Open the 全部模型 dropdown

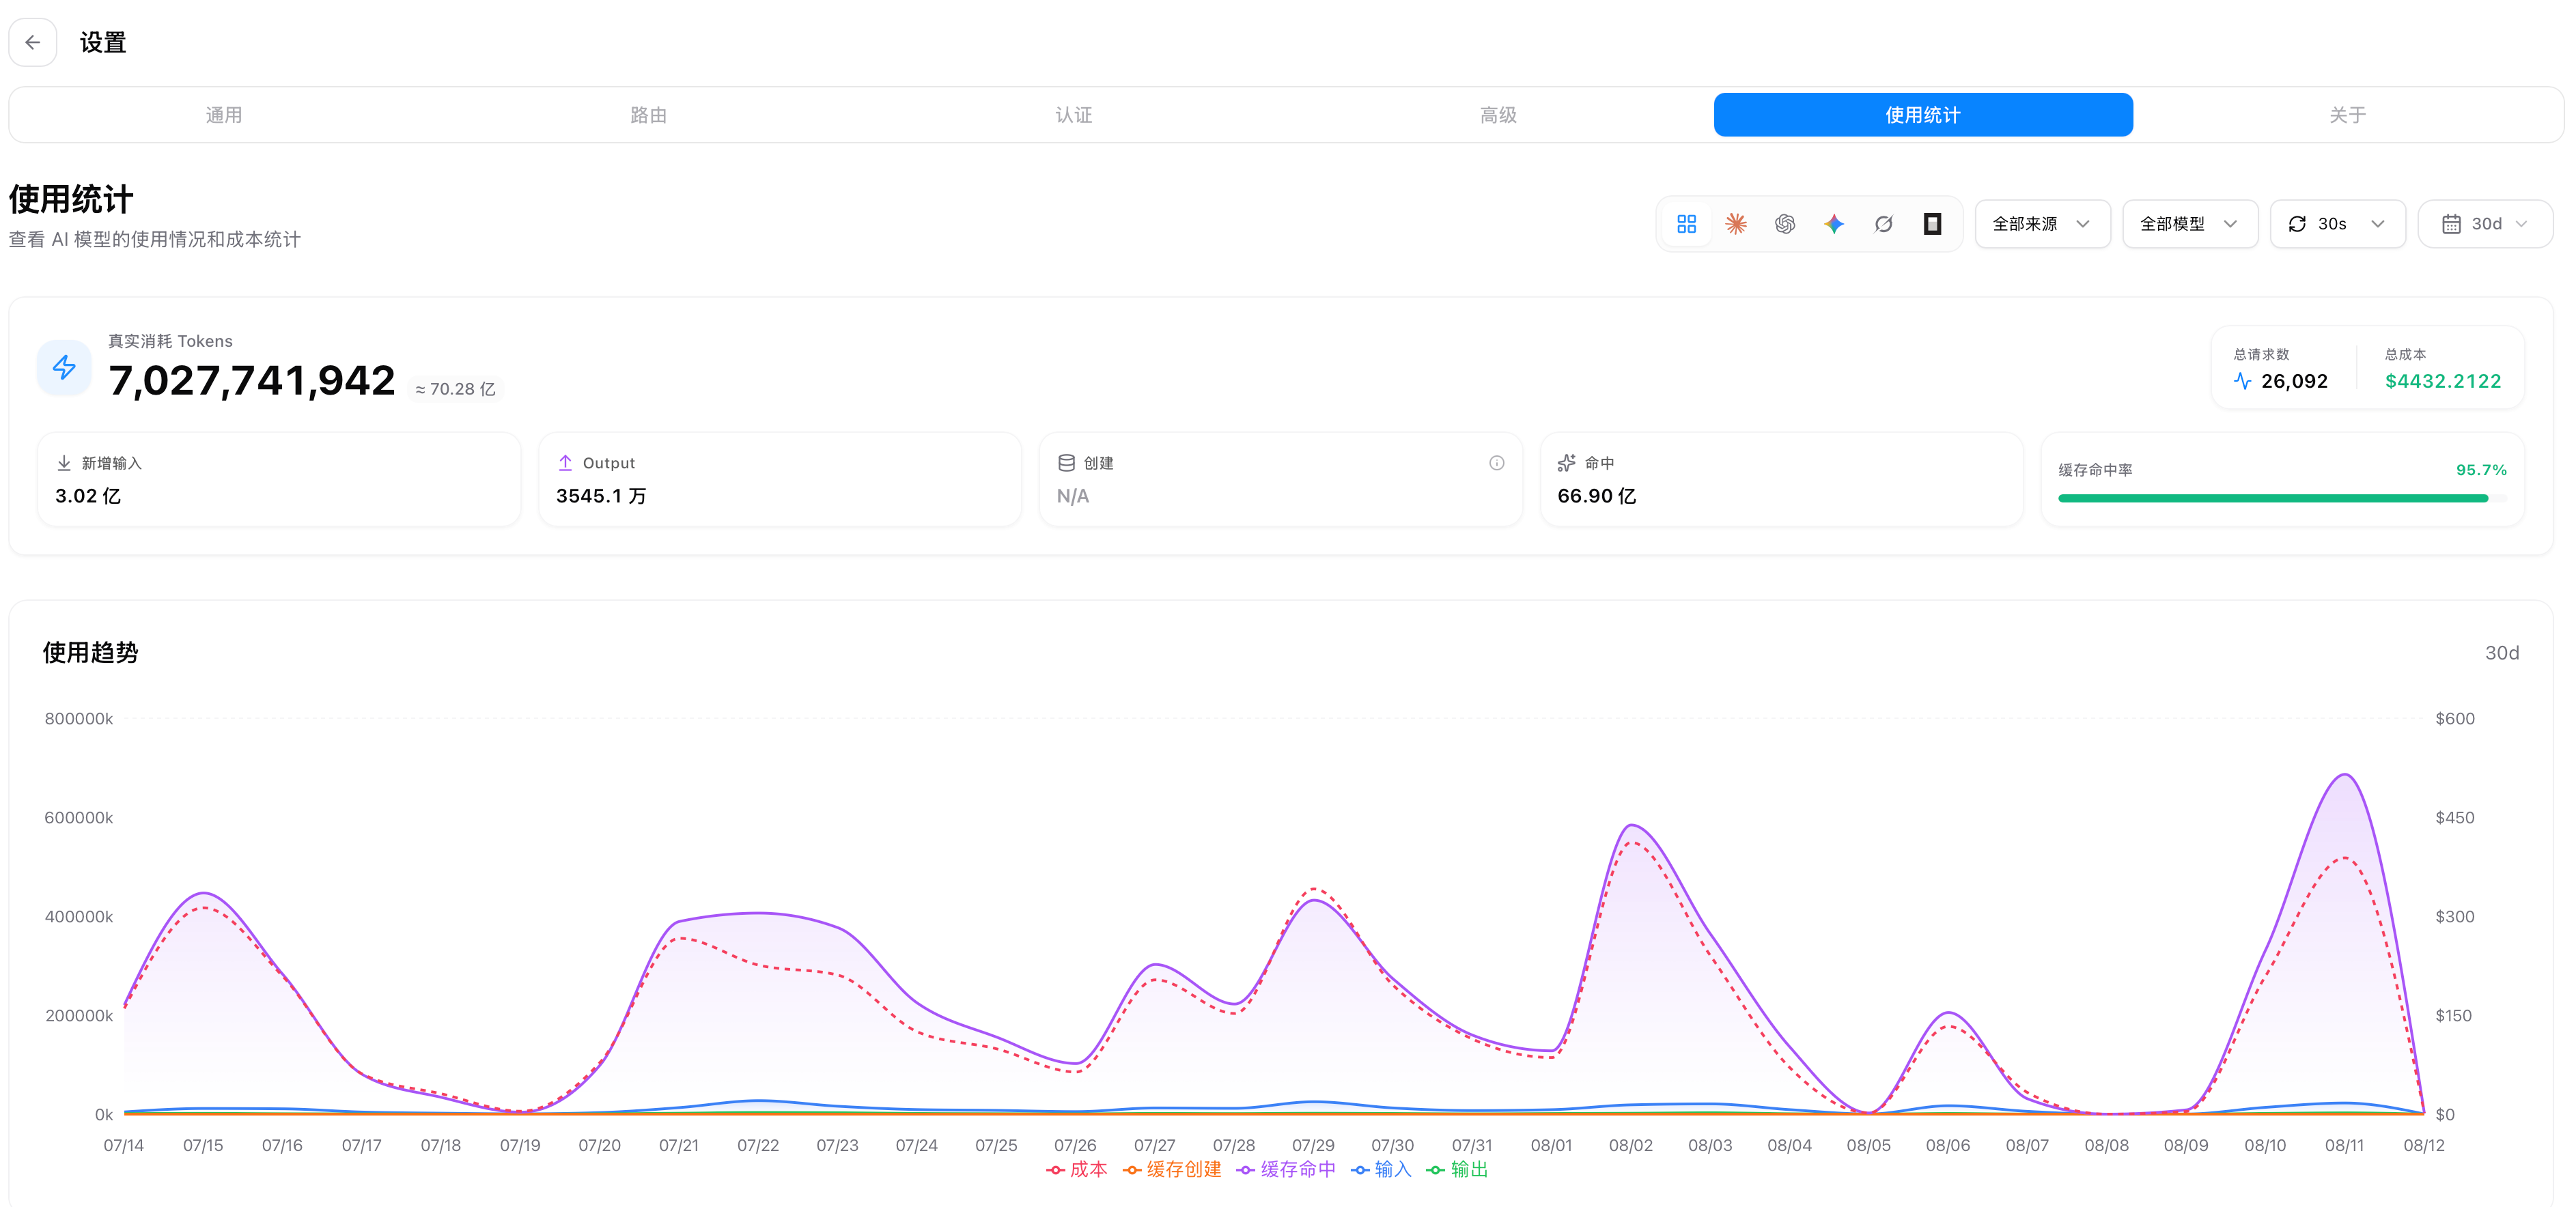pos(2190,224)
